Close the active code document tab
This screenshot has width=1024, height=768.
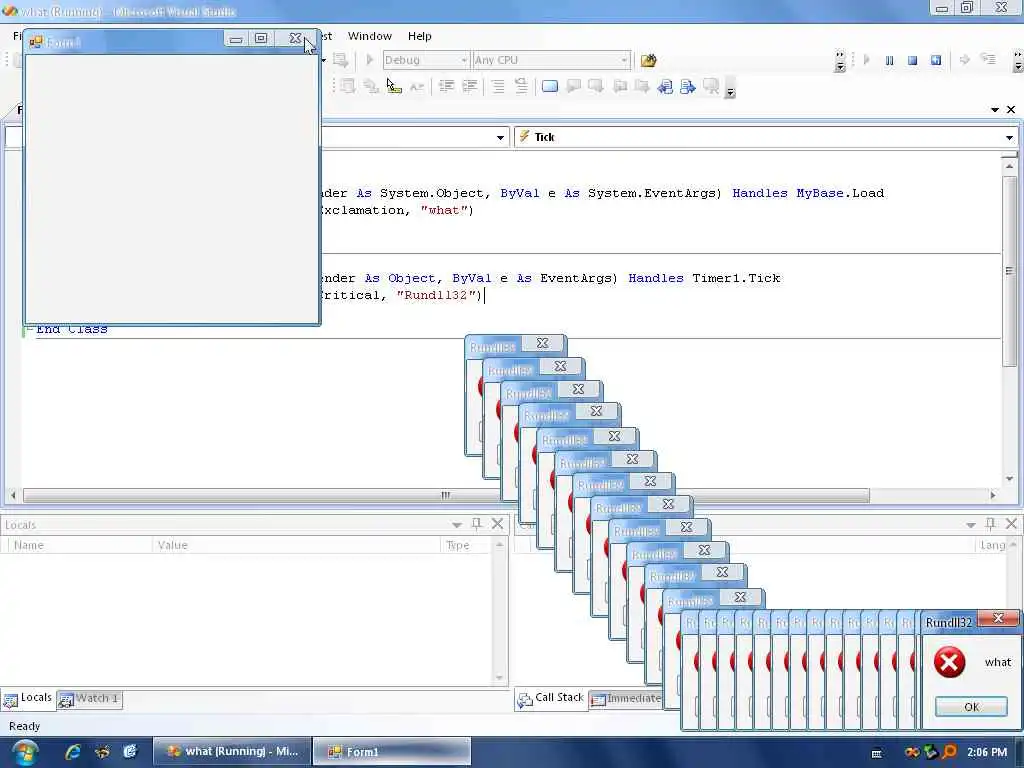click(x=1011, y=110)
